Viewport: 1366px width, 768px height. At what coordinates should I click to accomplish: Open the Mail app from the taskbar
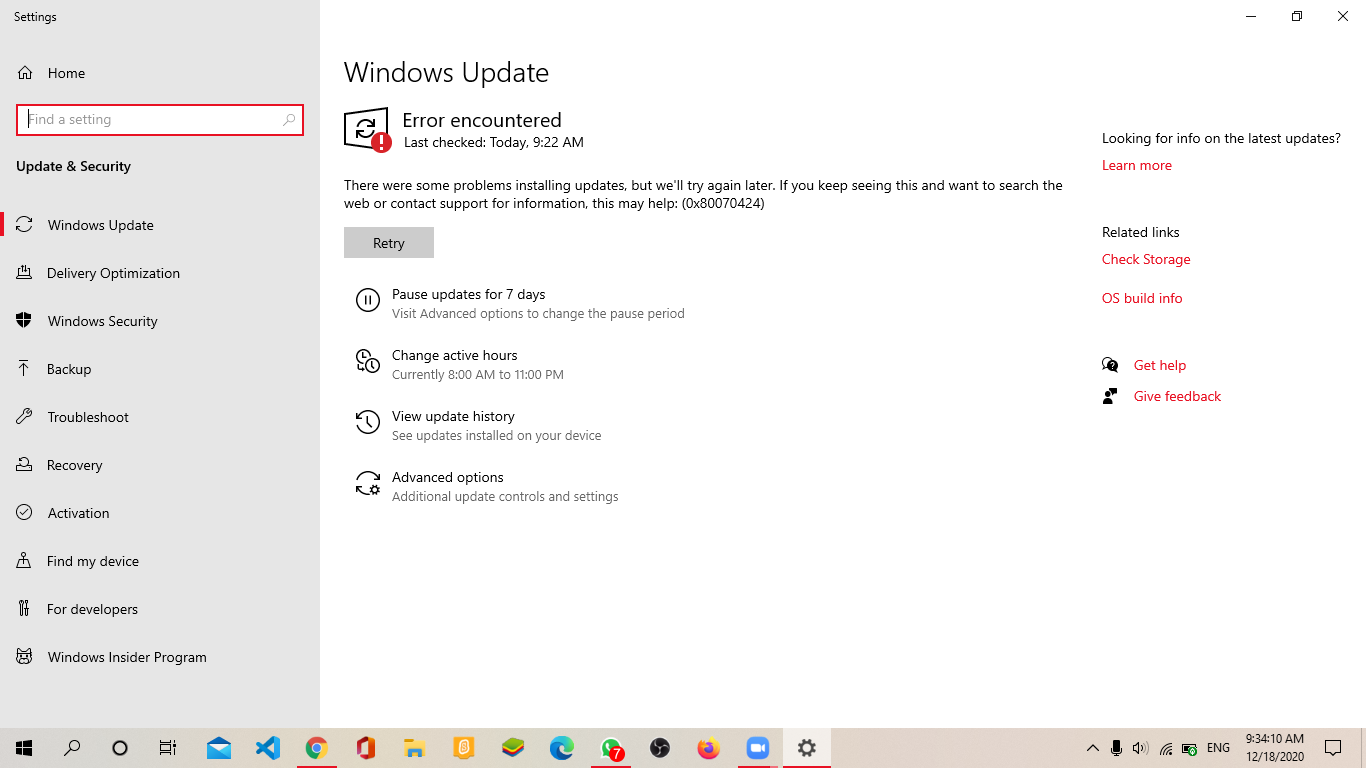pos(219,748)
